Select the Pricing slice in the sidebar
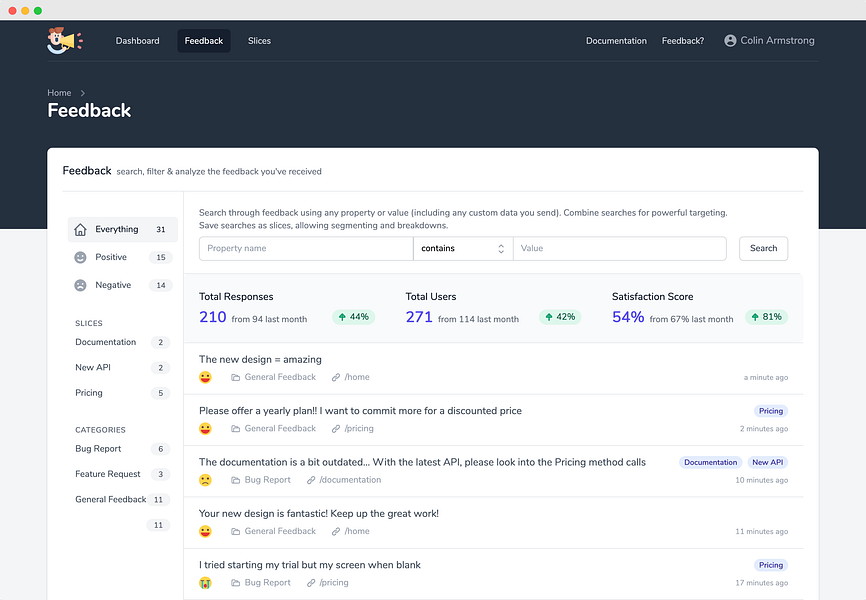This screenshot has height=600, width=866. [89, 393]
